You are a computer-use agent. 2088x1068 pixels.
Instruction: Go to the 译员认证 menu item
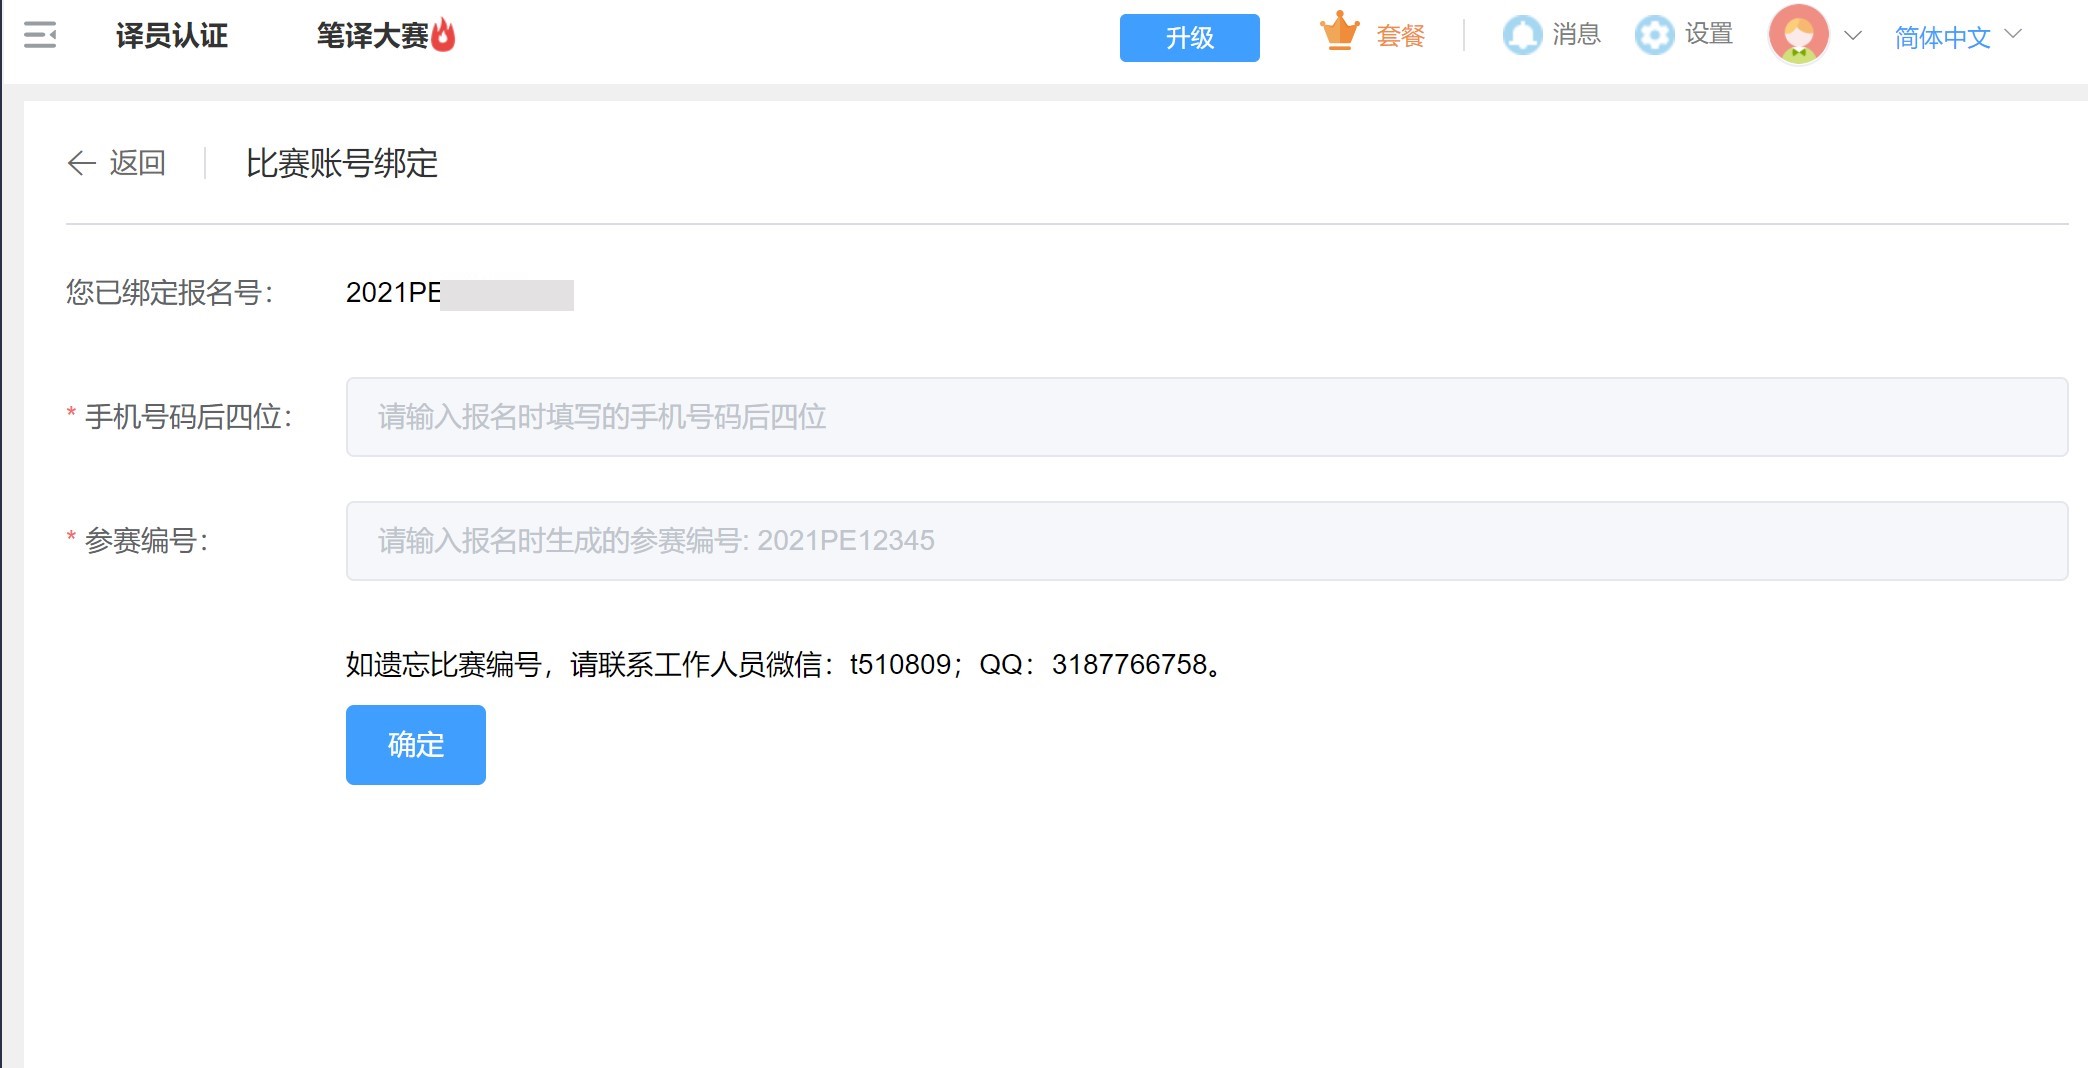[x=172, y=36]
